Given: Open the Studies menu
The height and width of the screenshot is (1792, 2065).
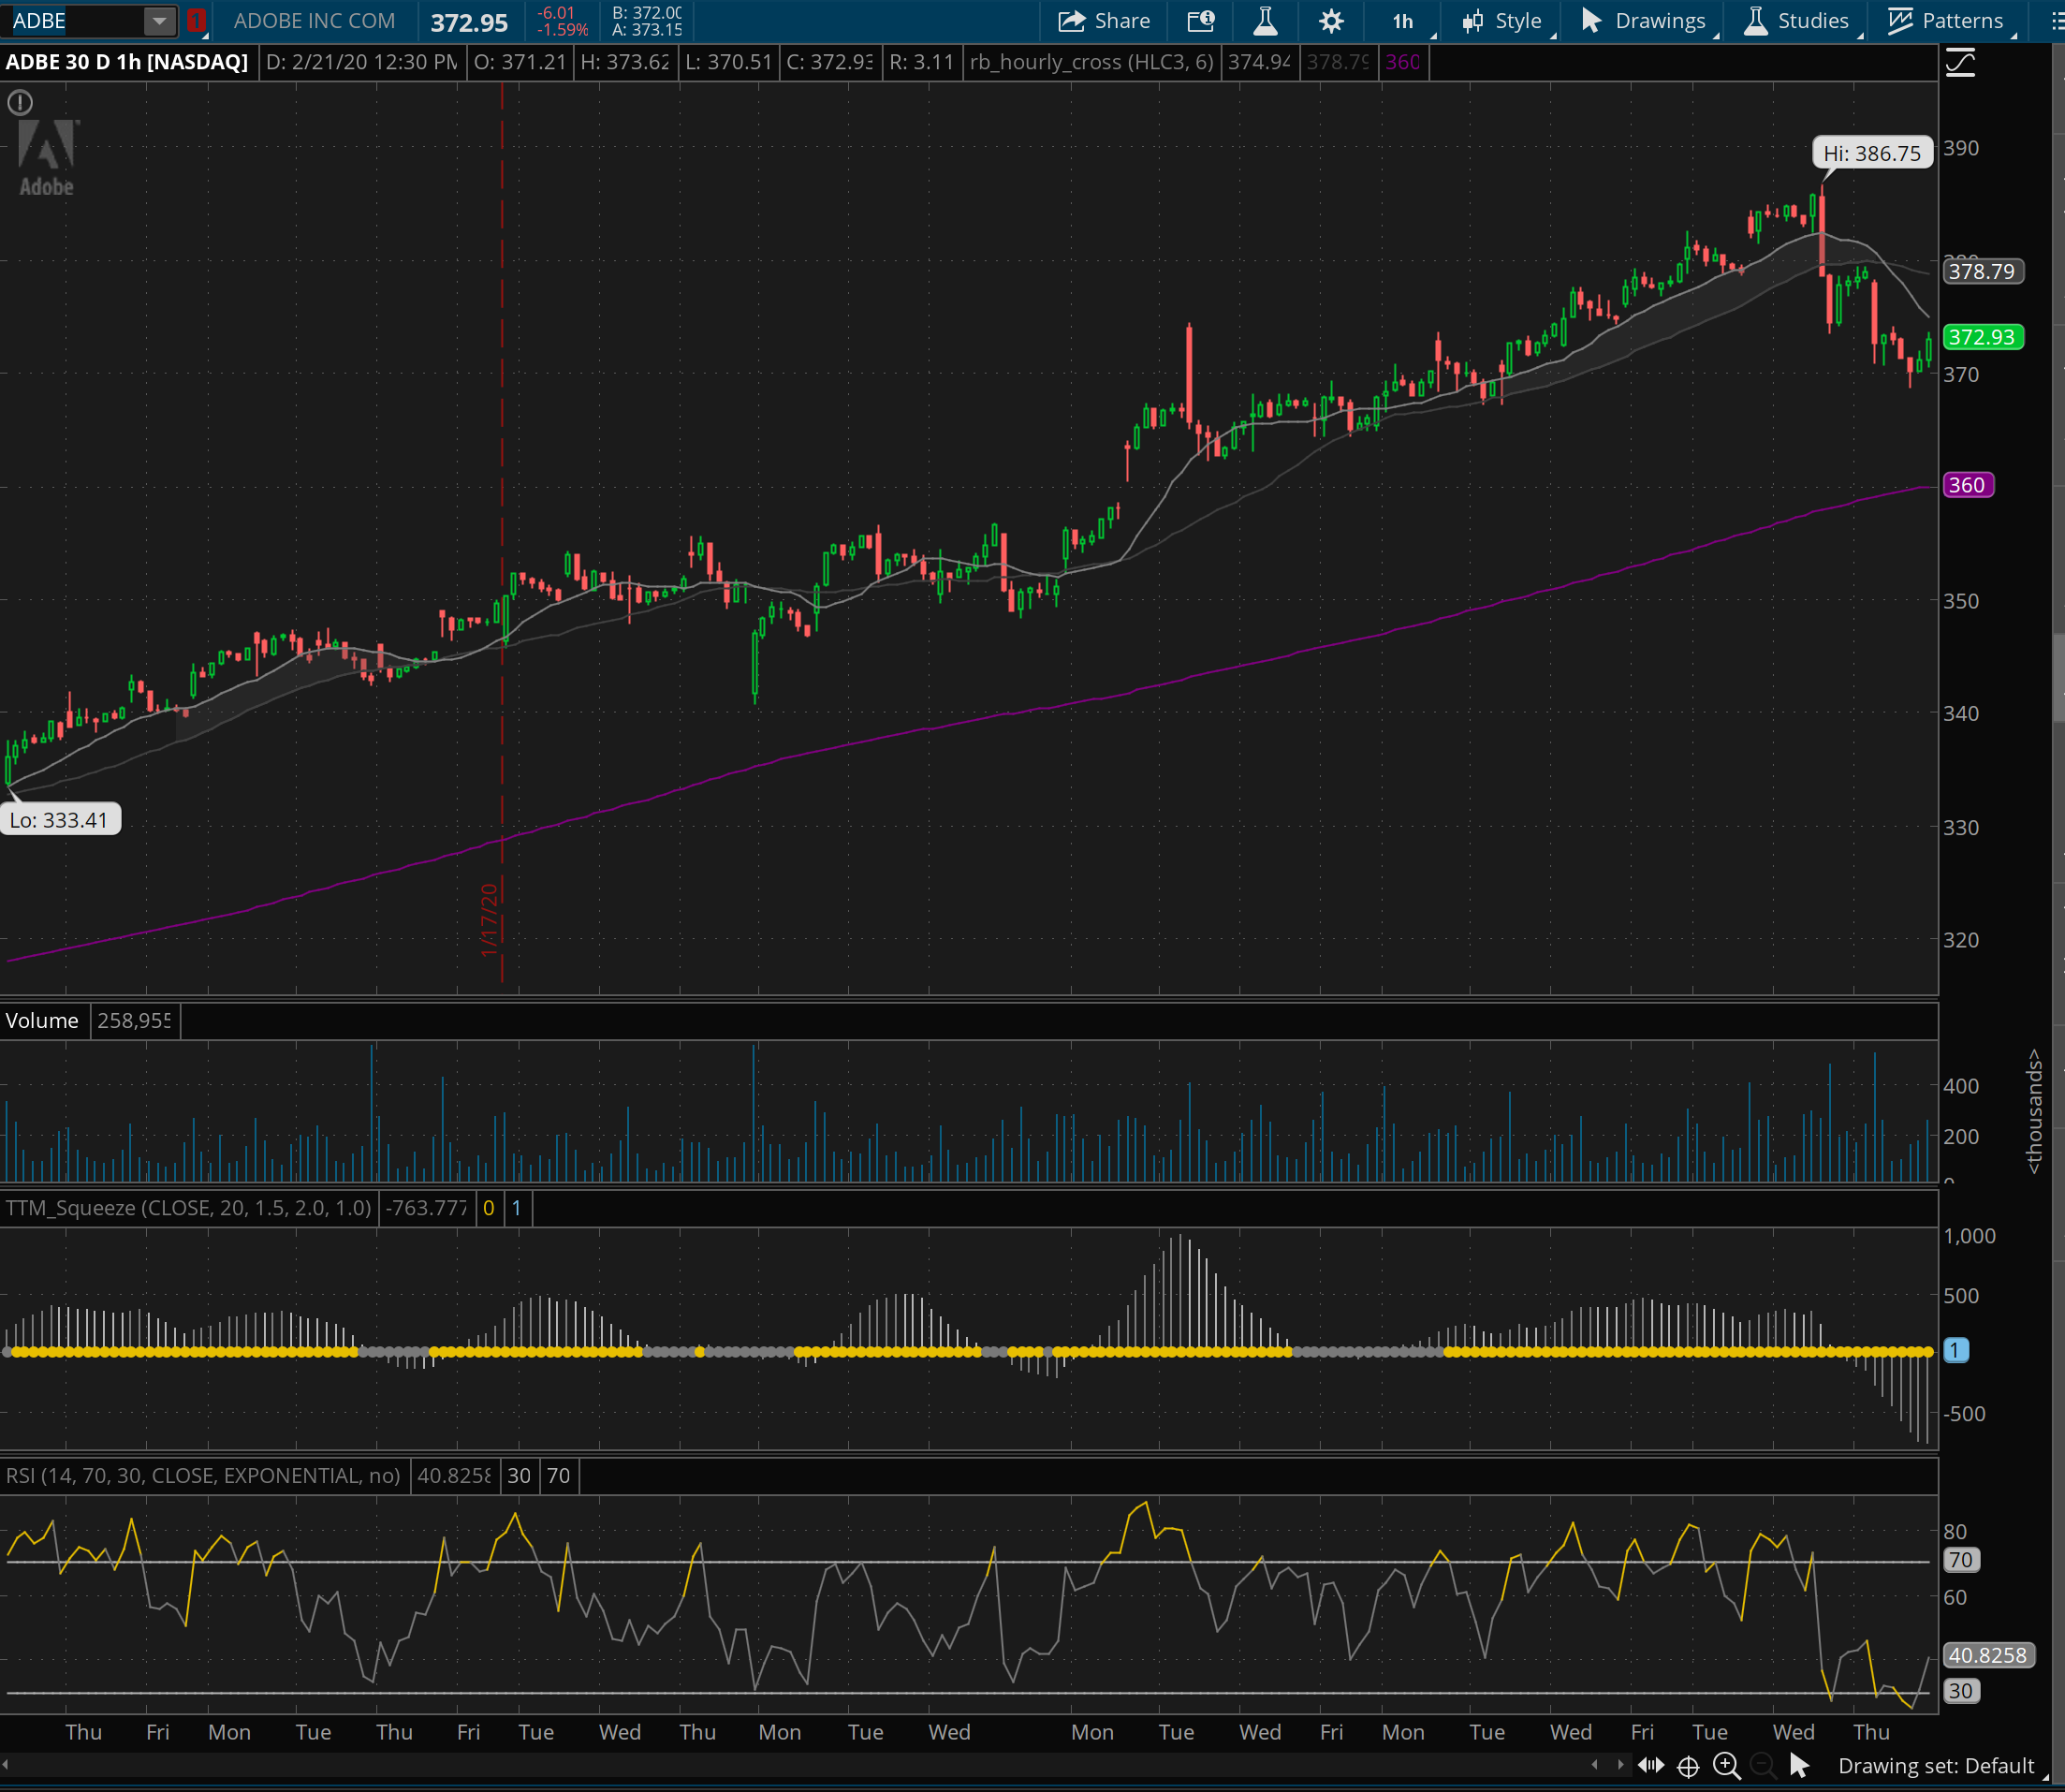Looking at the screenshot, I should 1799,21.
